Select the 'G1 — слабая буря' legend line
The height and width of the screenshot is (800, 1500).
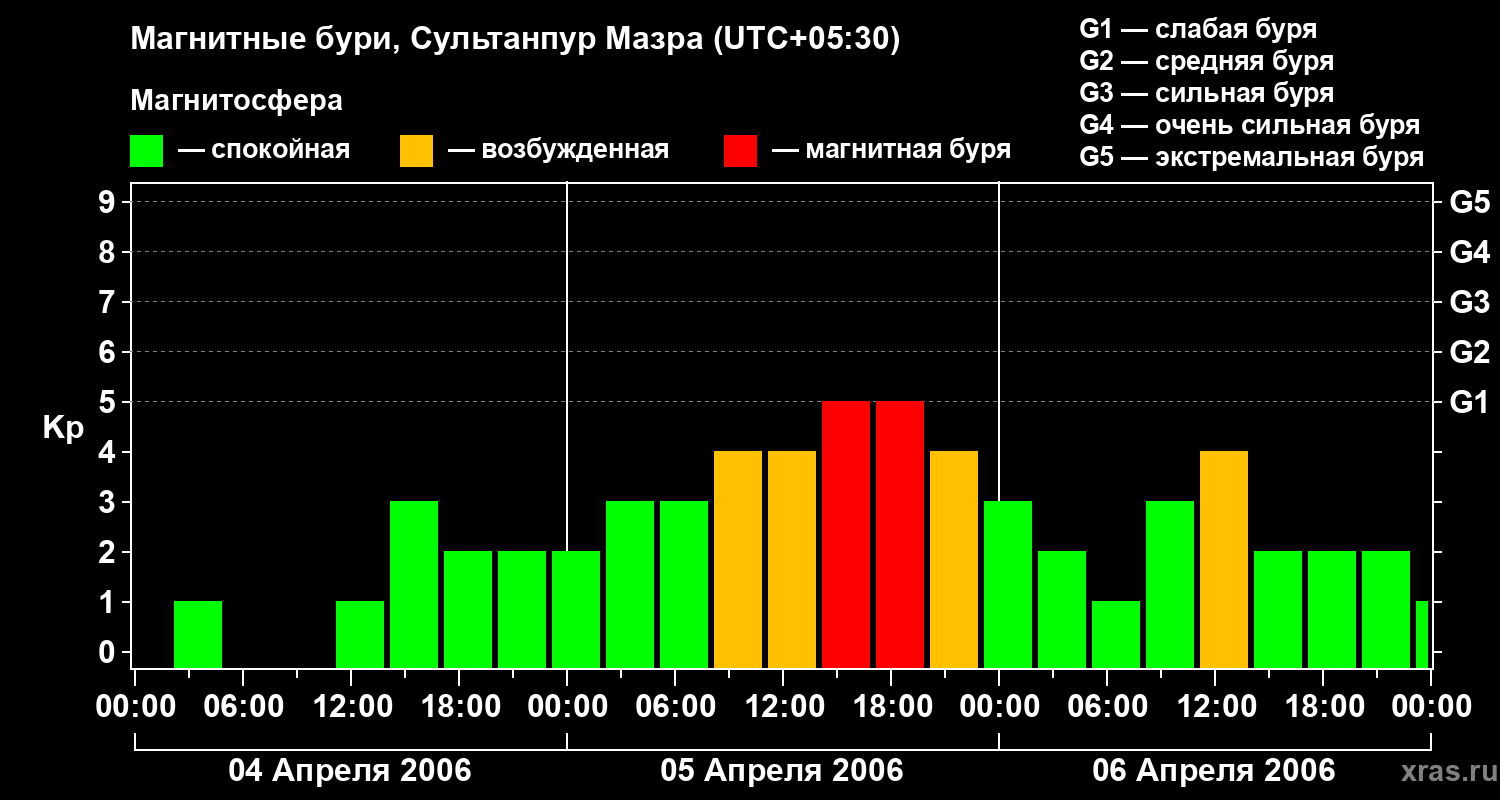pos(1198,29)
